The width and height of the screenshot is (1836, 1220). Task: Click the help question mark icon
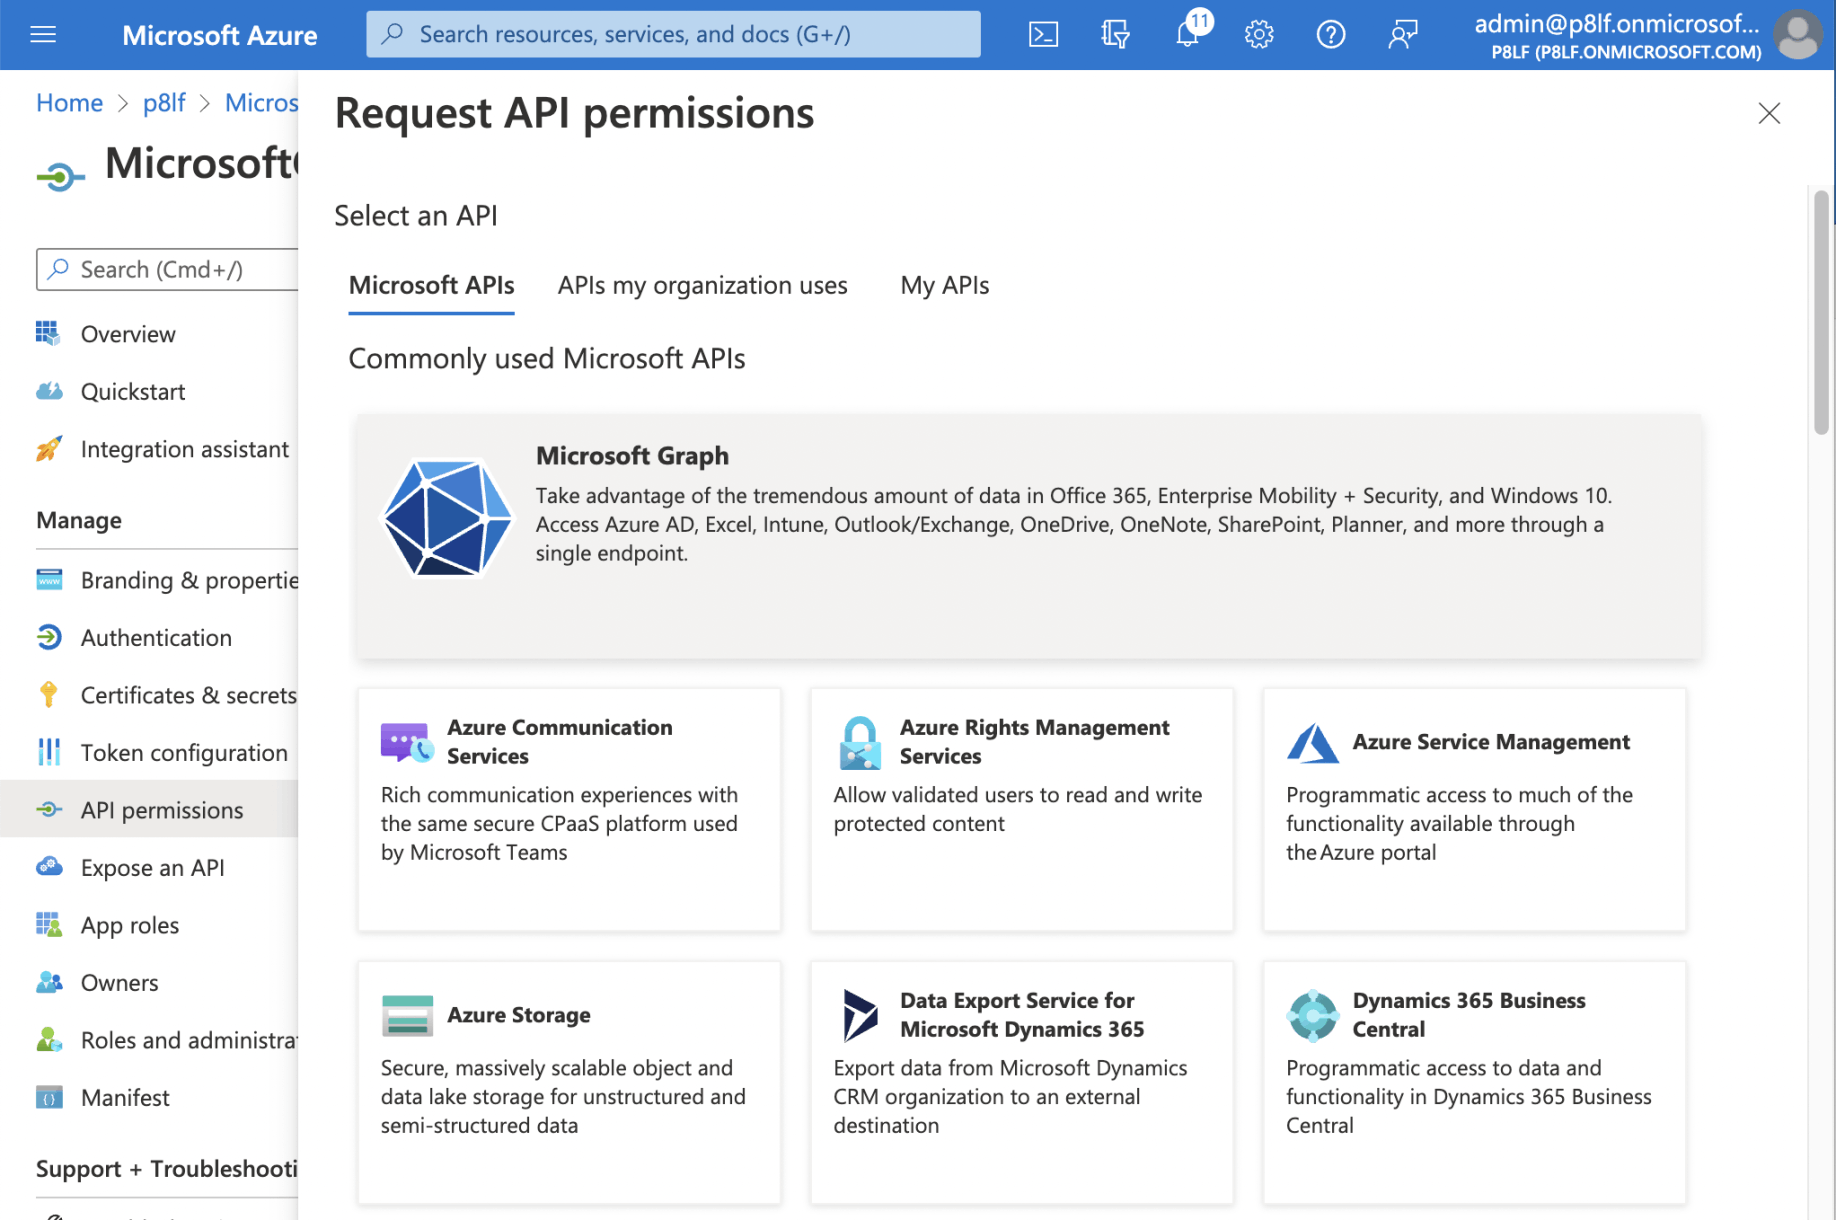coord(1330,35)
